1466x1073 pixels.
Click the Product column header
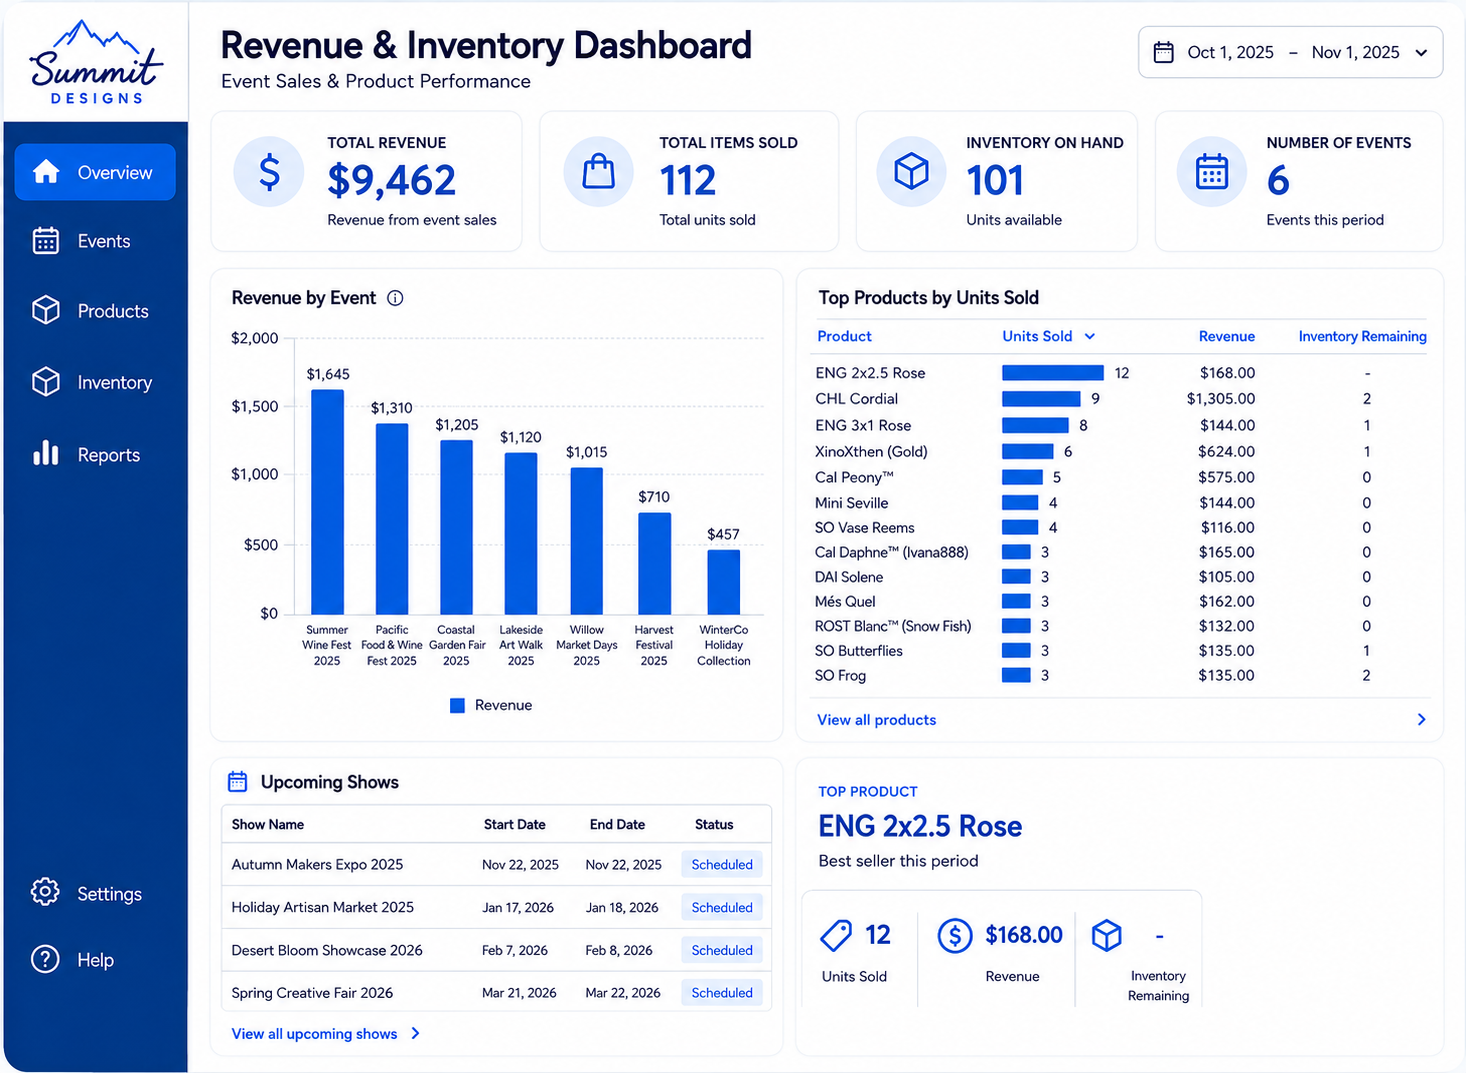[x=845, y=337]
